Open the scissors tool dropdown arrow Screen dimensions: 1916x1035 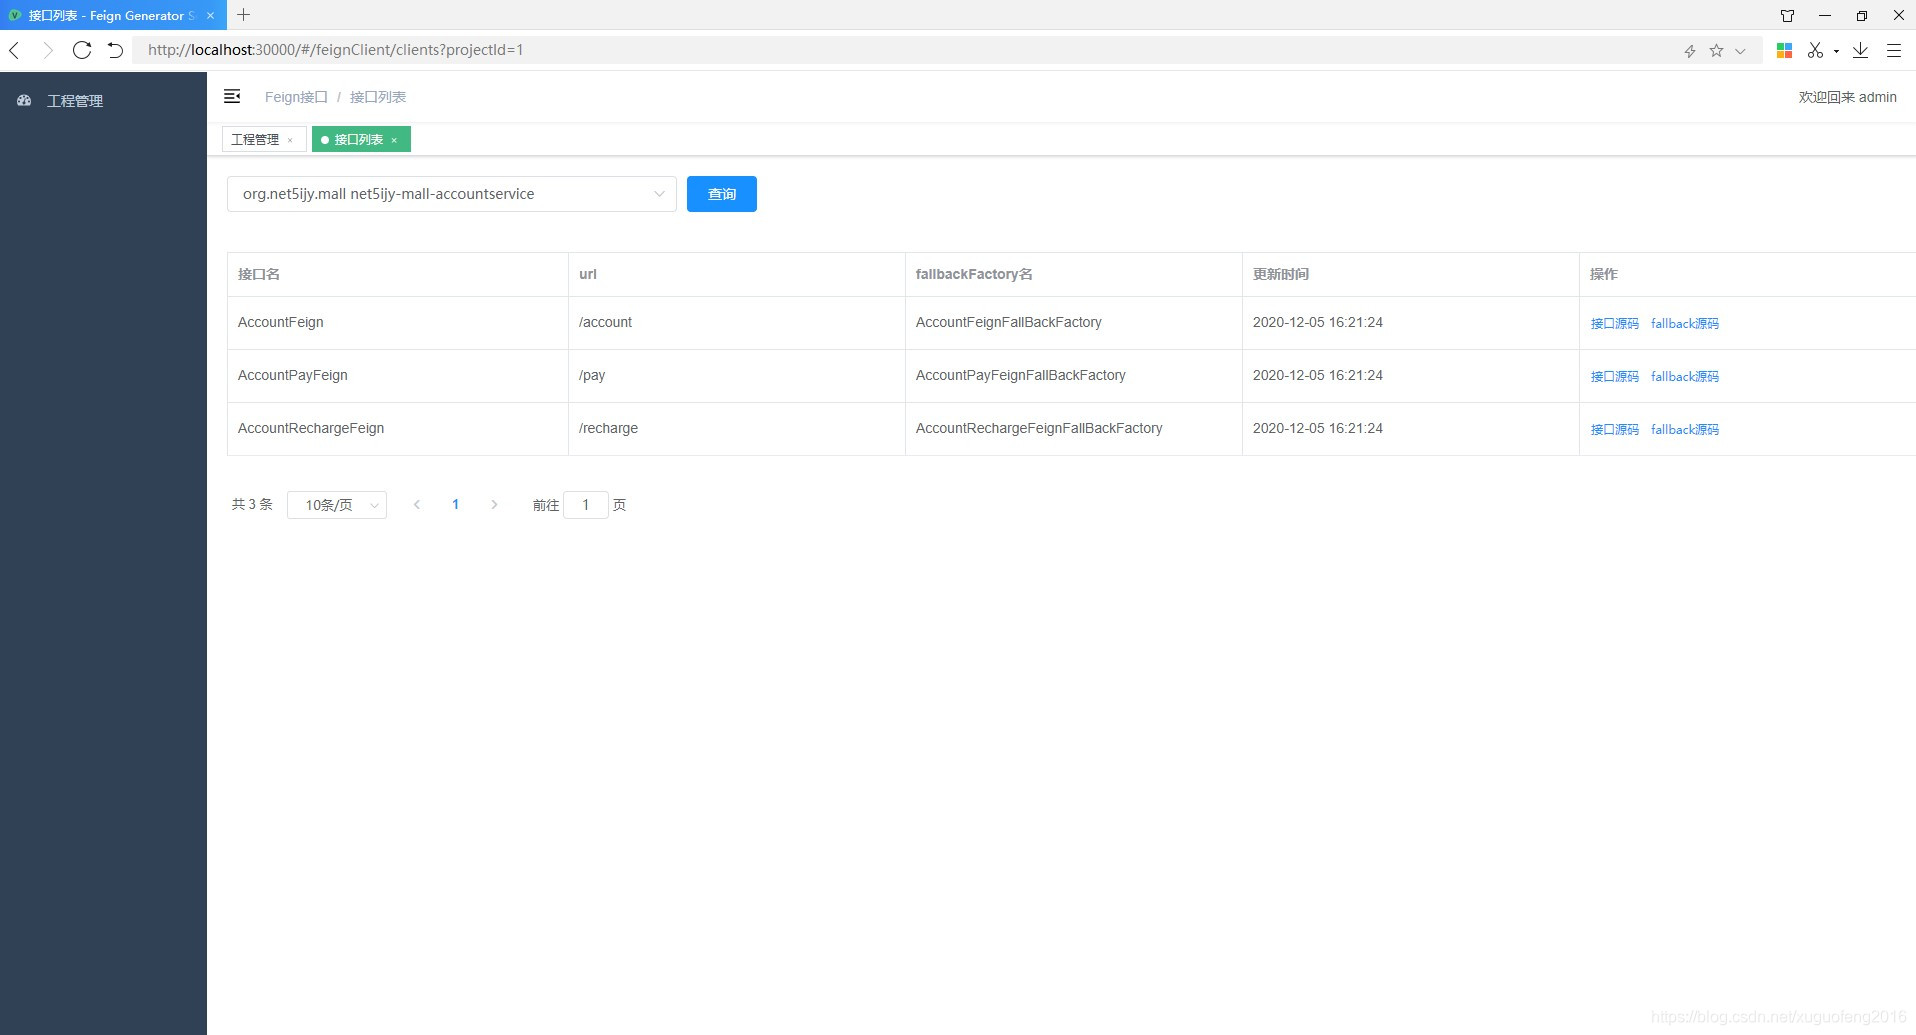[x=1836, y=51]
